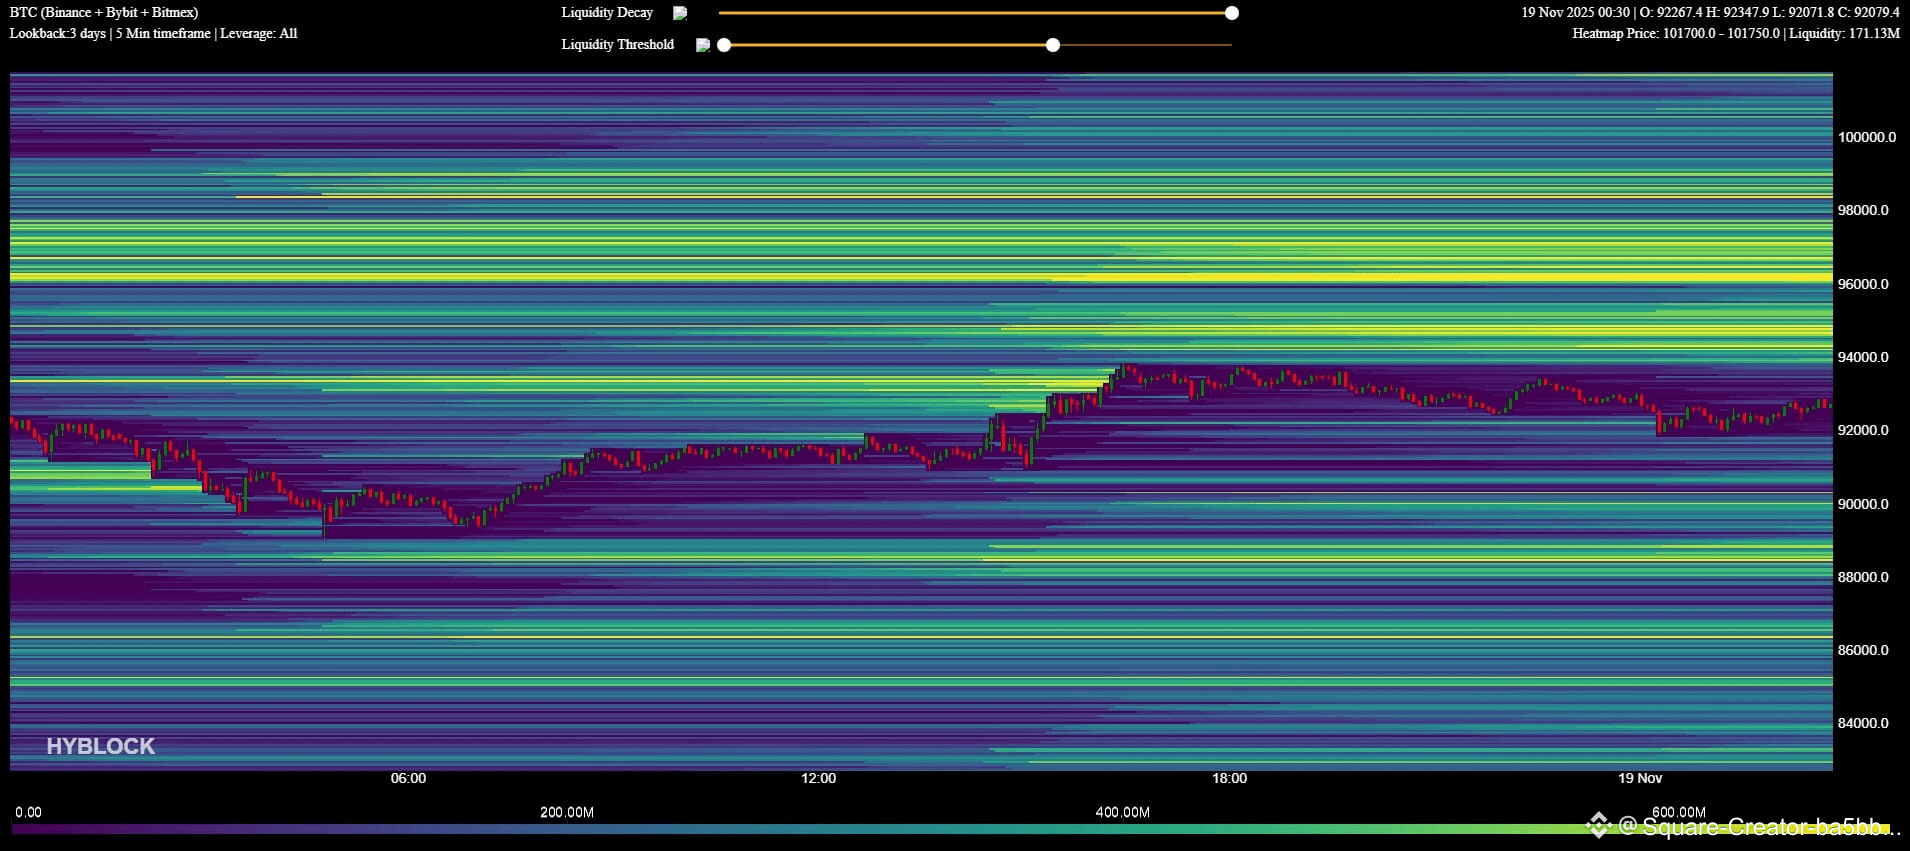1910x851 pixels.
Task: Click the 200.00M mark on color scale
Action: pyautogui.click(x=567, y=812)
